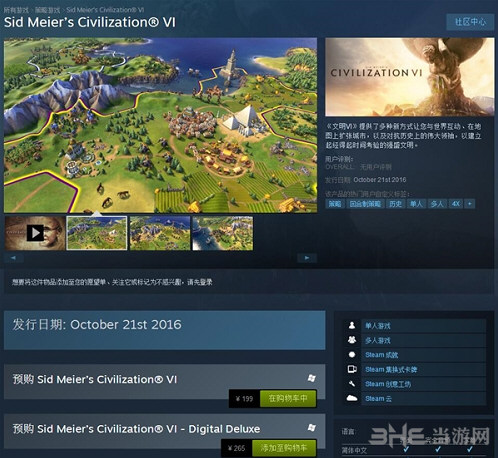Viewport: 498px width, 458px height.
Task: Open the Steam 云 link
Action: pyautogui.click(x=378, y=399)
